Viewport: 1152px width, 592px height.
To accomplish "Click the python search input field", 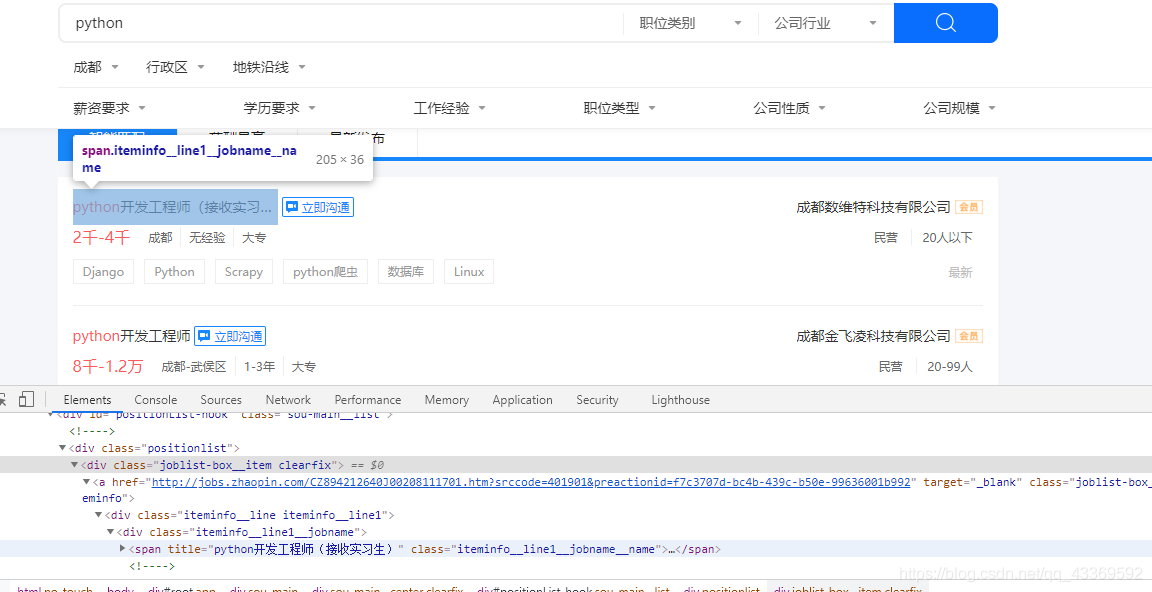I will coord(300,20).
